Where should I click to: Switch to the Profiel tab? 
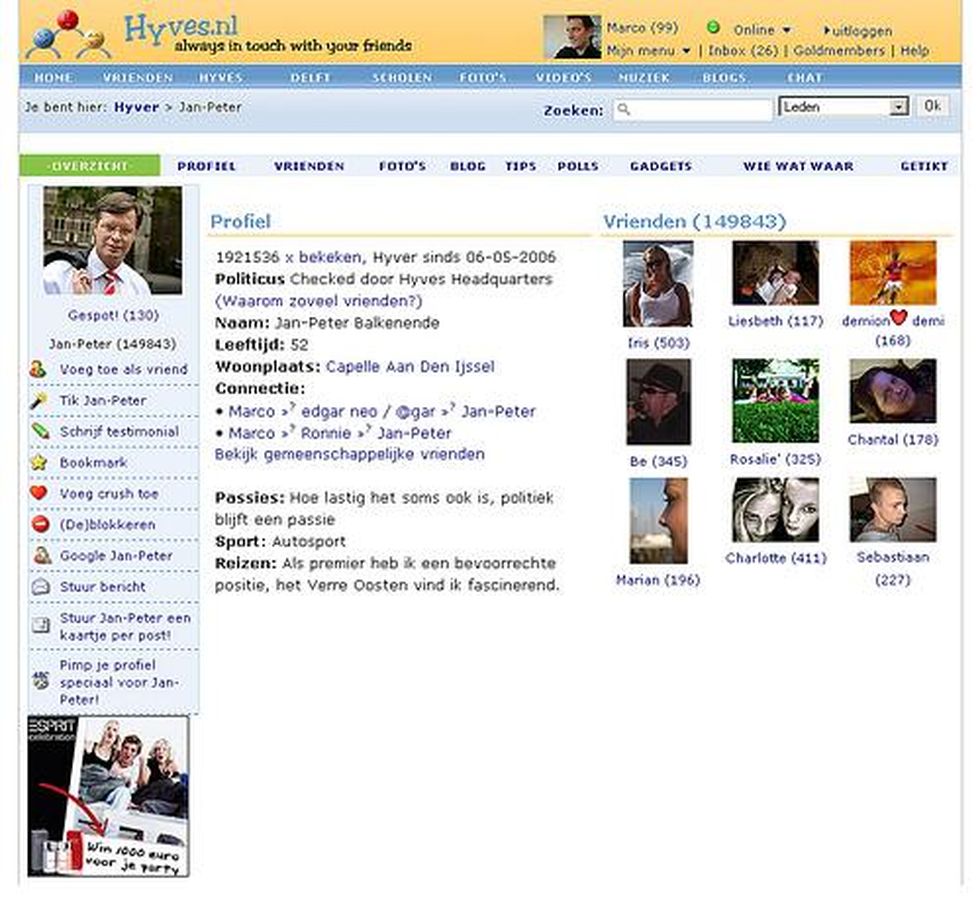pos(206,166)
